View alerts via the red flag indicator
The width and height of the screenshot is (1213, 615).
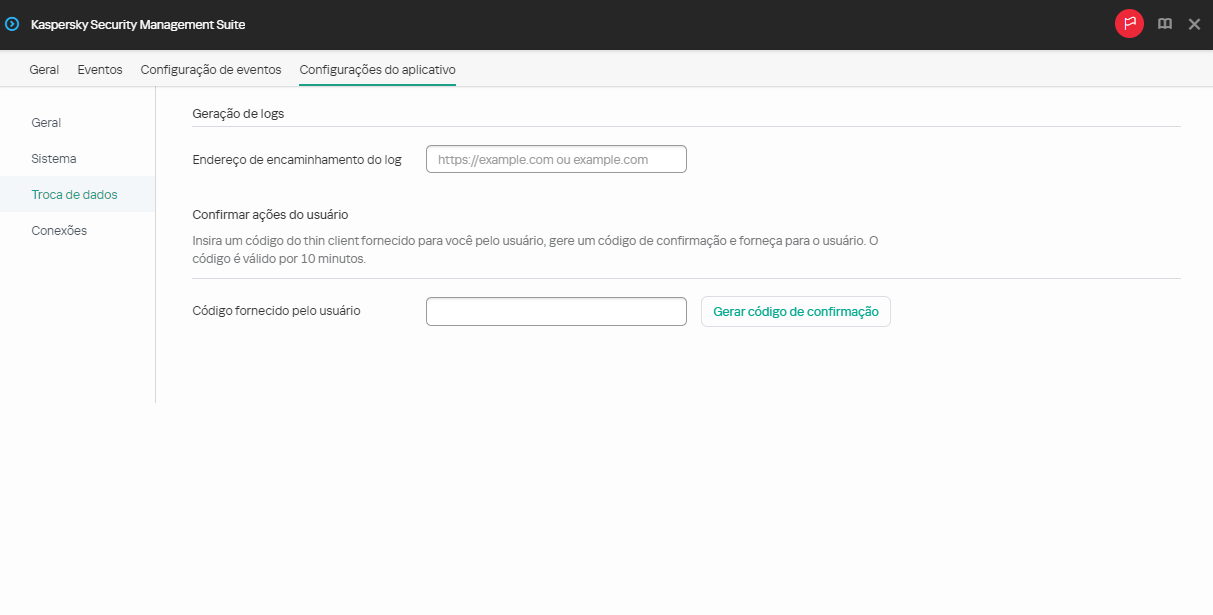(x=1129, y=23)
